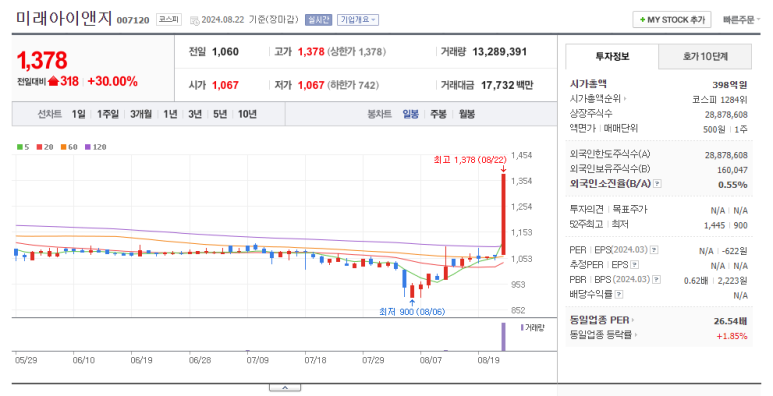Click the +1.85% sector change value
Viewport: 773px width, 396px height.
click(x=732, y=336)
